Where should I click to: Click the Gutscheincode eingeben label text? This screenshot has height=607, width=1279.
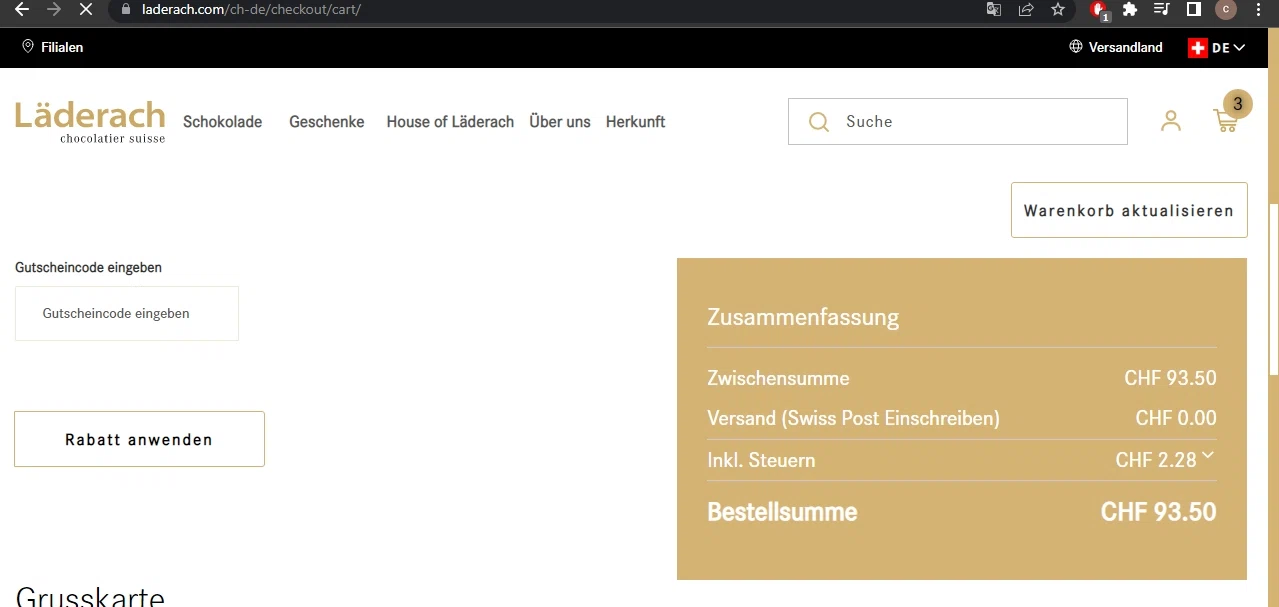[x=88, y=267]
